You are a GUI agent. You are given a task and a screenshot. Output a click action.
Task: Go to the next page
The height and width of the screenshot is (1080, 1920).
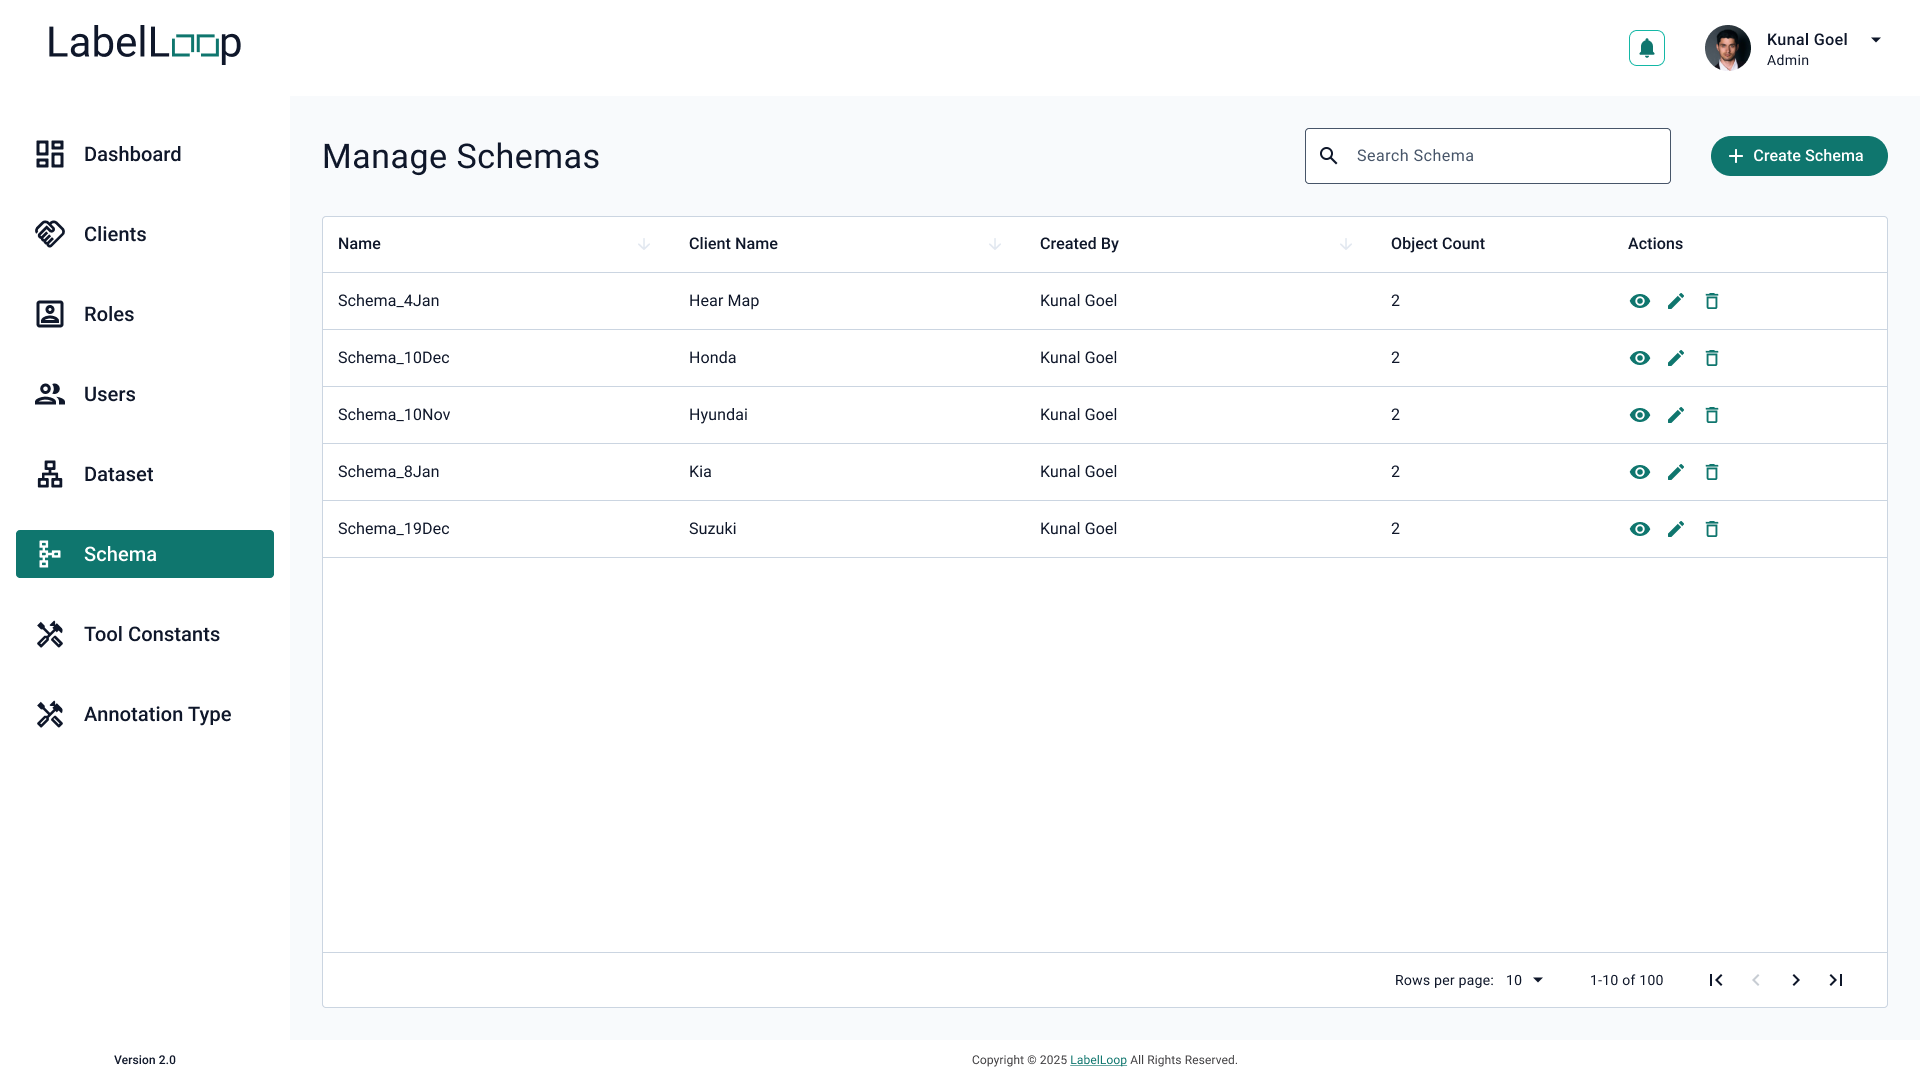pyautogui.click(x=1795, y=980)
